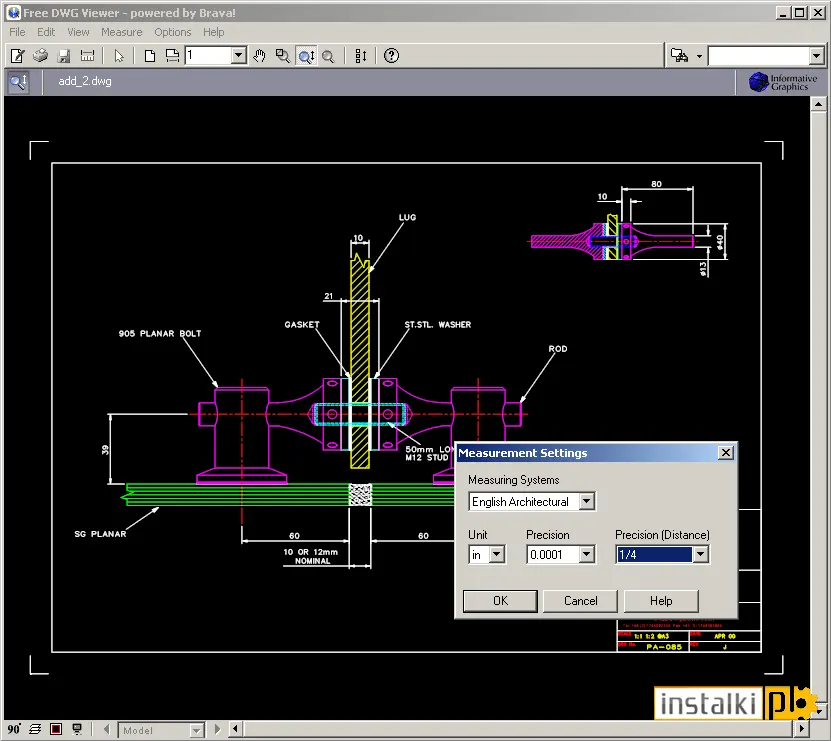Click the Informative Graphics logo
Viewport: 831px width, 741px height.
coord(782,82)
